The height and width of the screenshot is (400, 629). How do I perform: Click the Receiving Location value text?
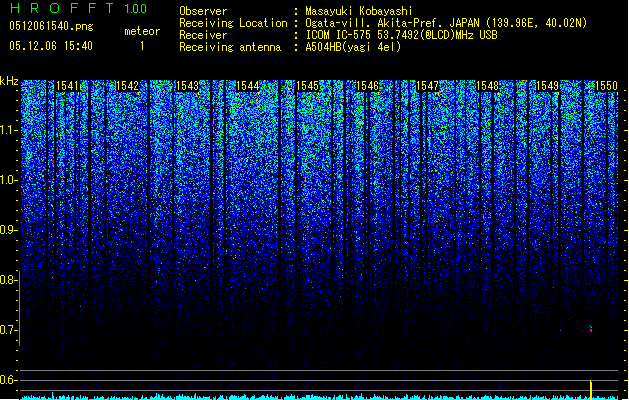[x=446, y=23]
